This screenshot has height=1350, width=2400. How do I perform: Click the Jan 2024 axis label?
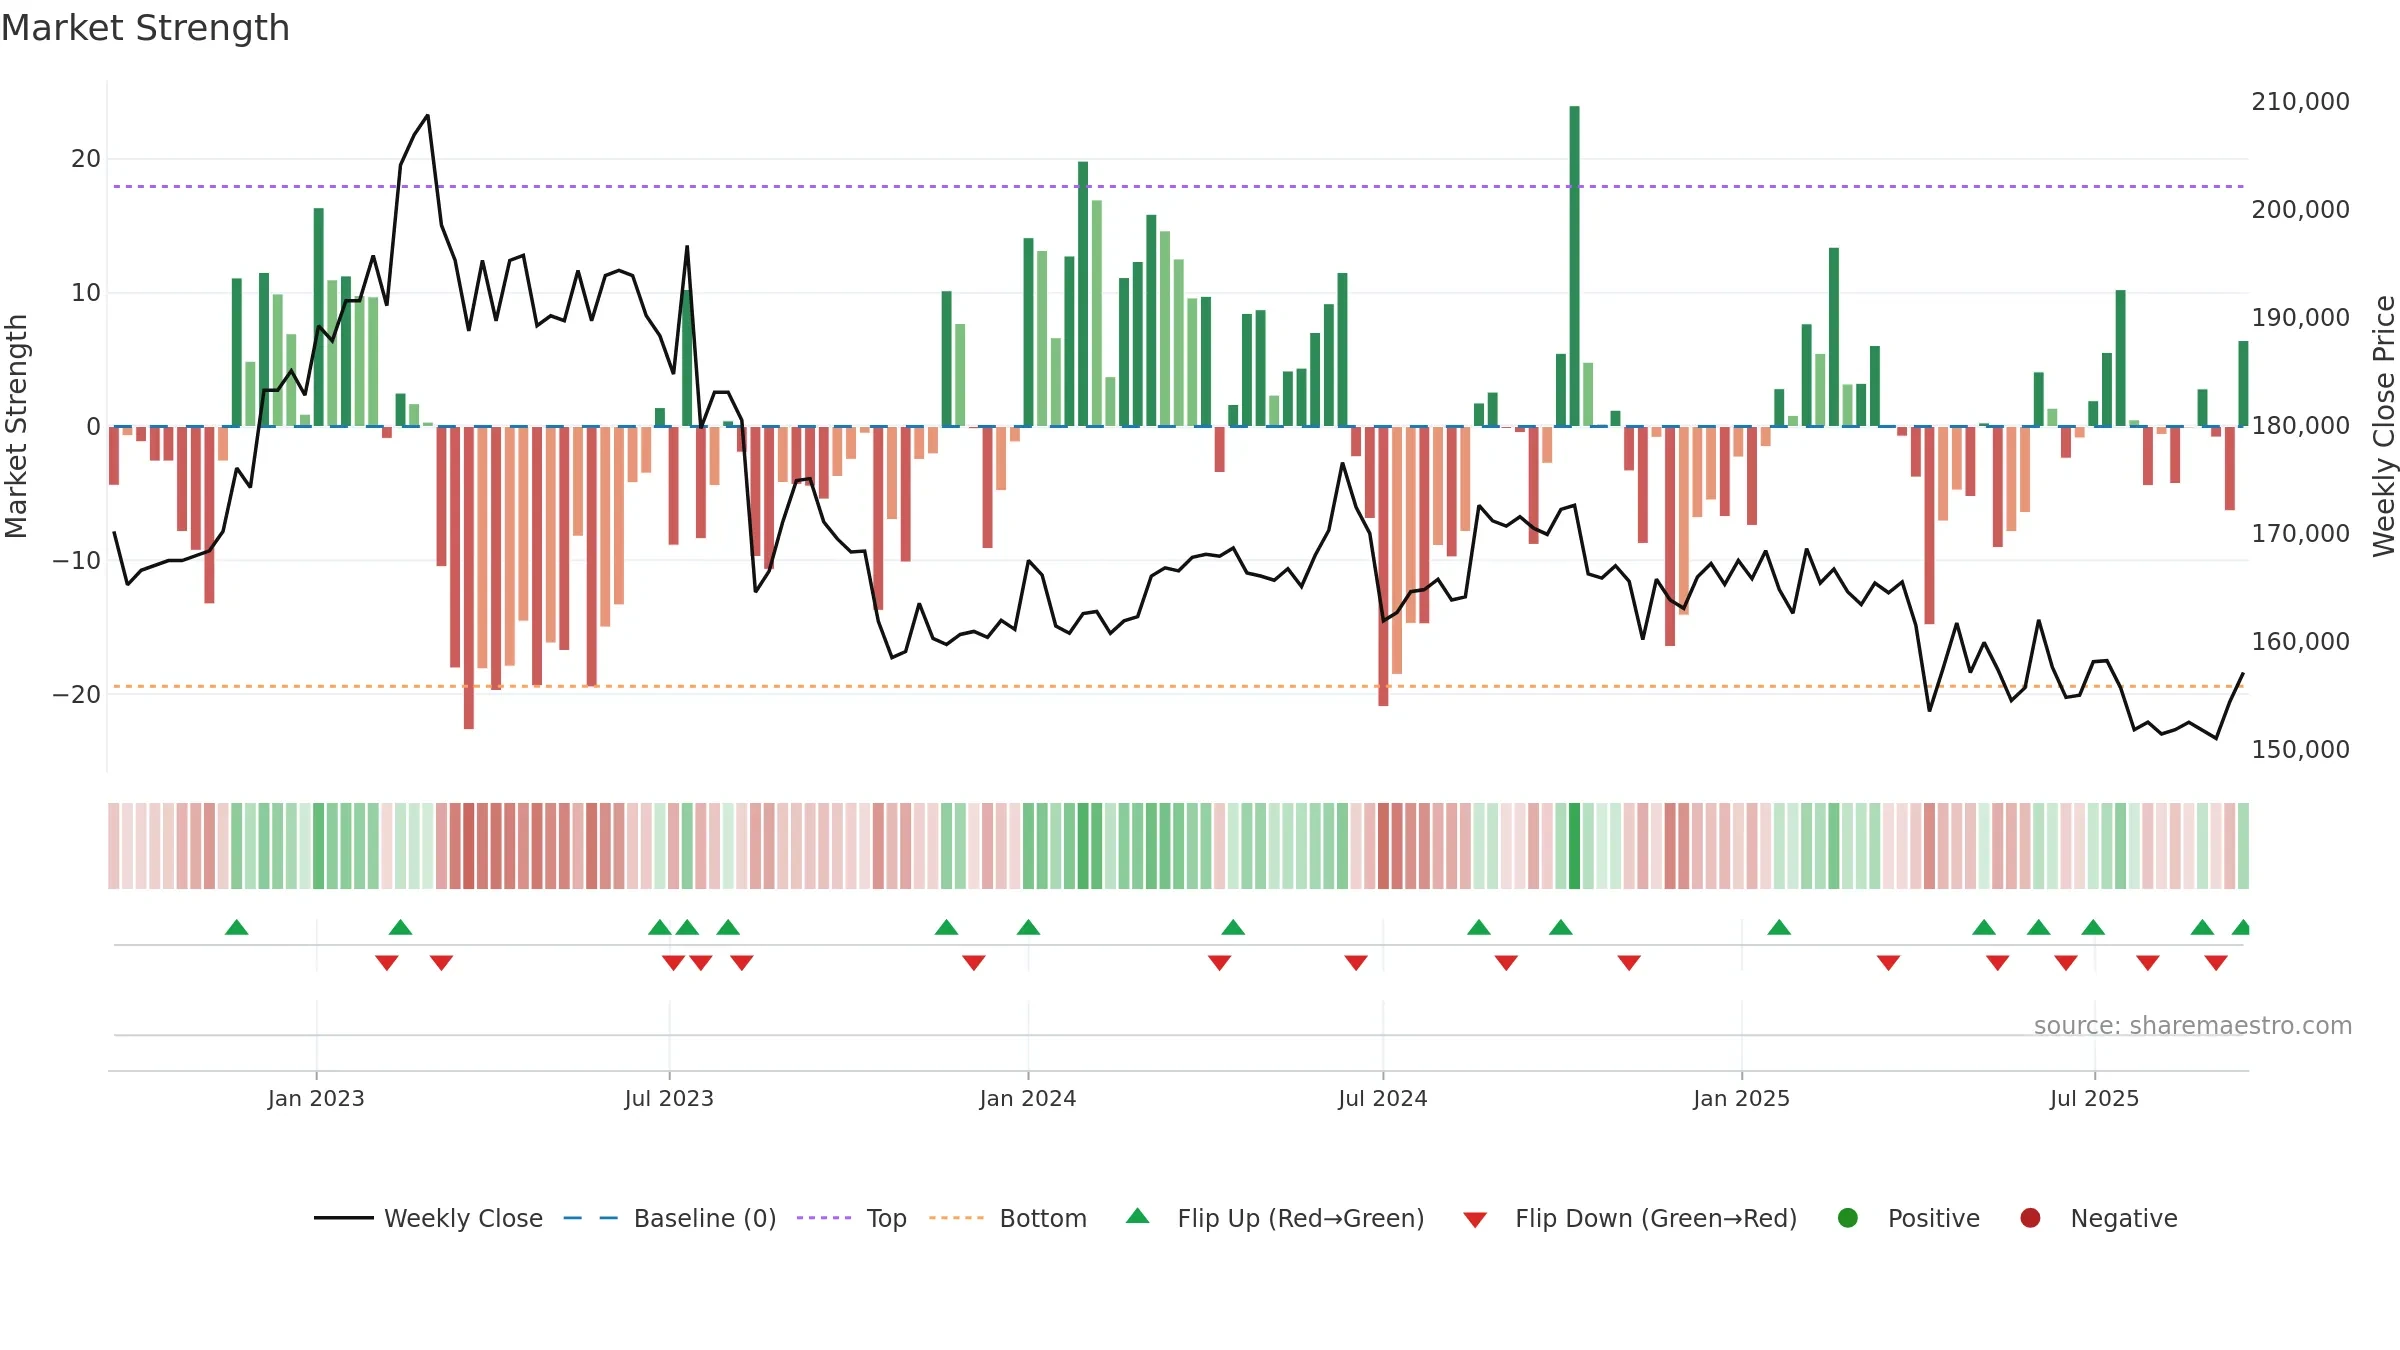tap(1028, 1099)
